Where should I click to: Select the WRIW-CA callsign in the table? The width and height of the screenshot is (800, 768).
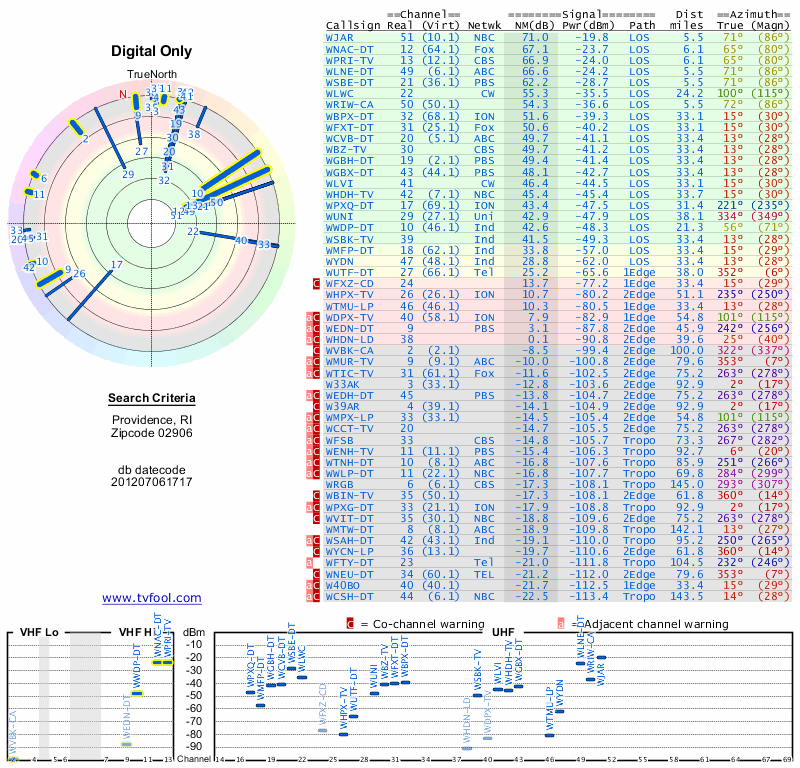(x=349, y=105)
